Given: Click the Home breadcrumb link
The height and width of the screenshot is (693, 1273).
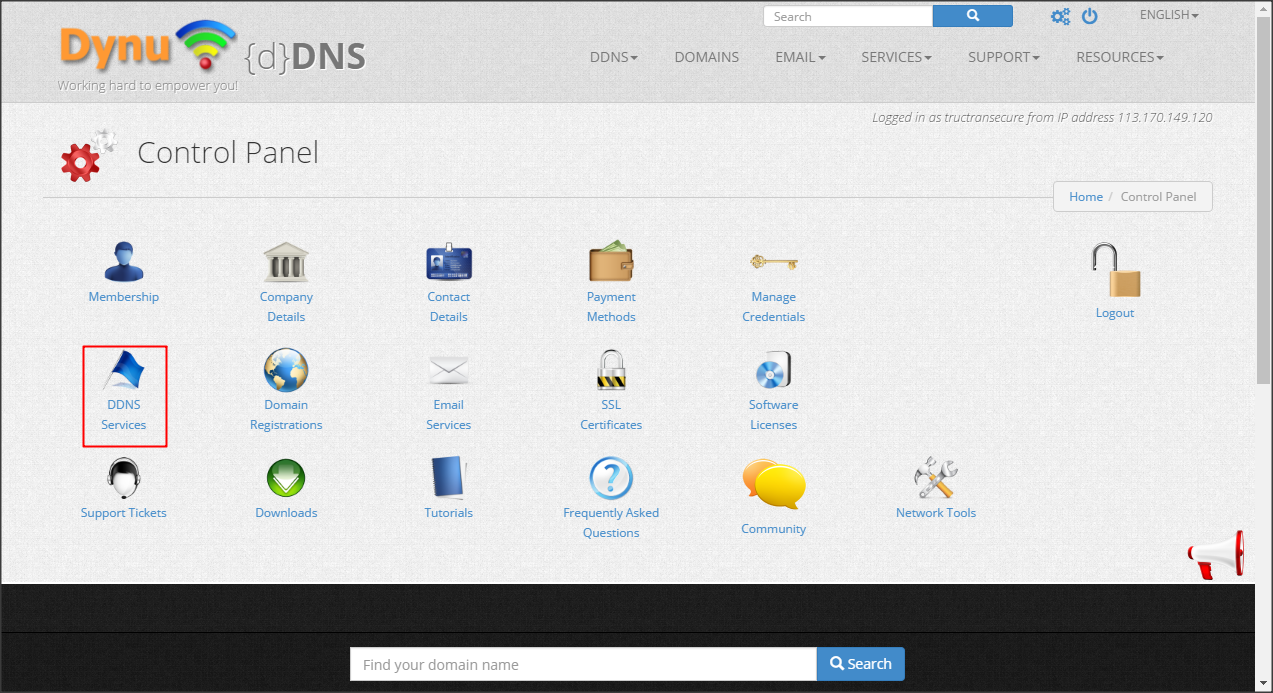Looking at the screenshot, I should (1085, 197).
